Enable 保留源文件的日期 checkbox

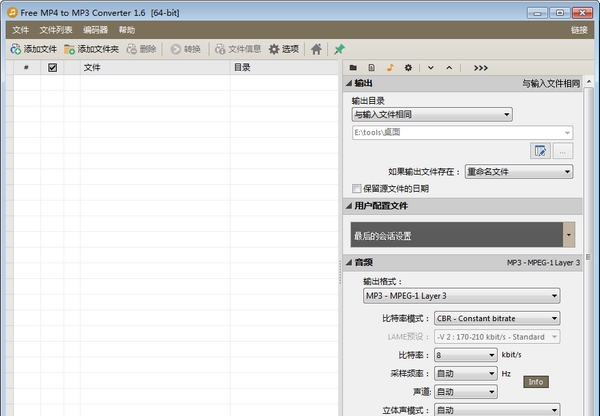tap(357, 189)
